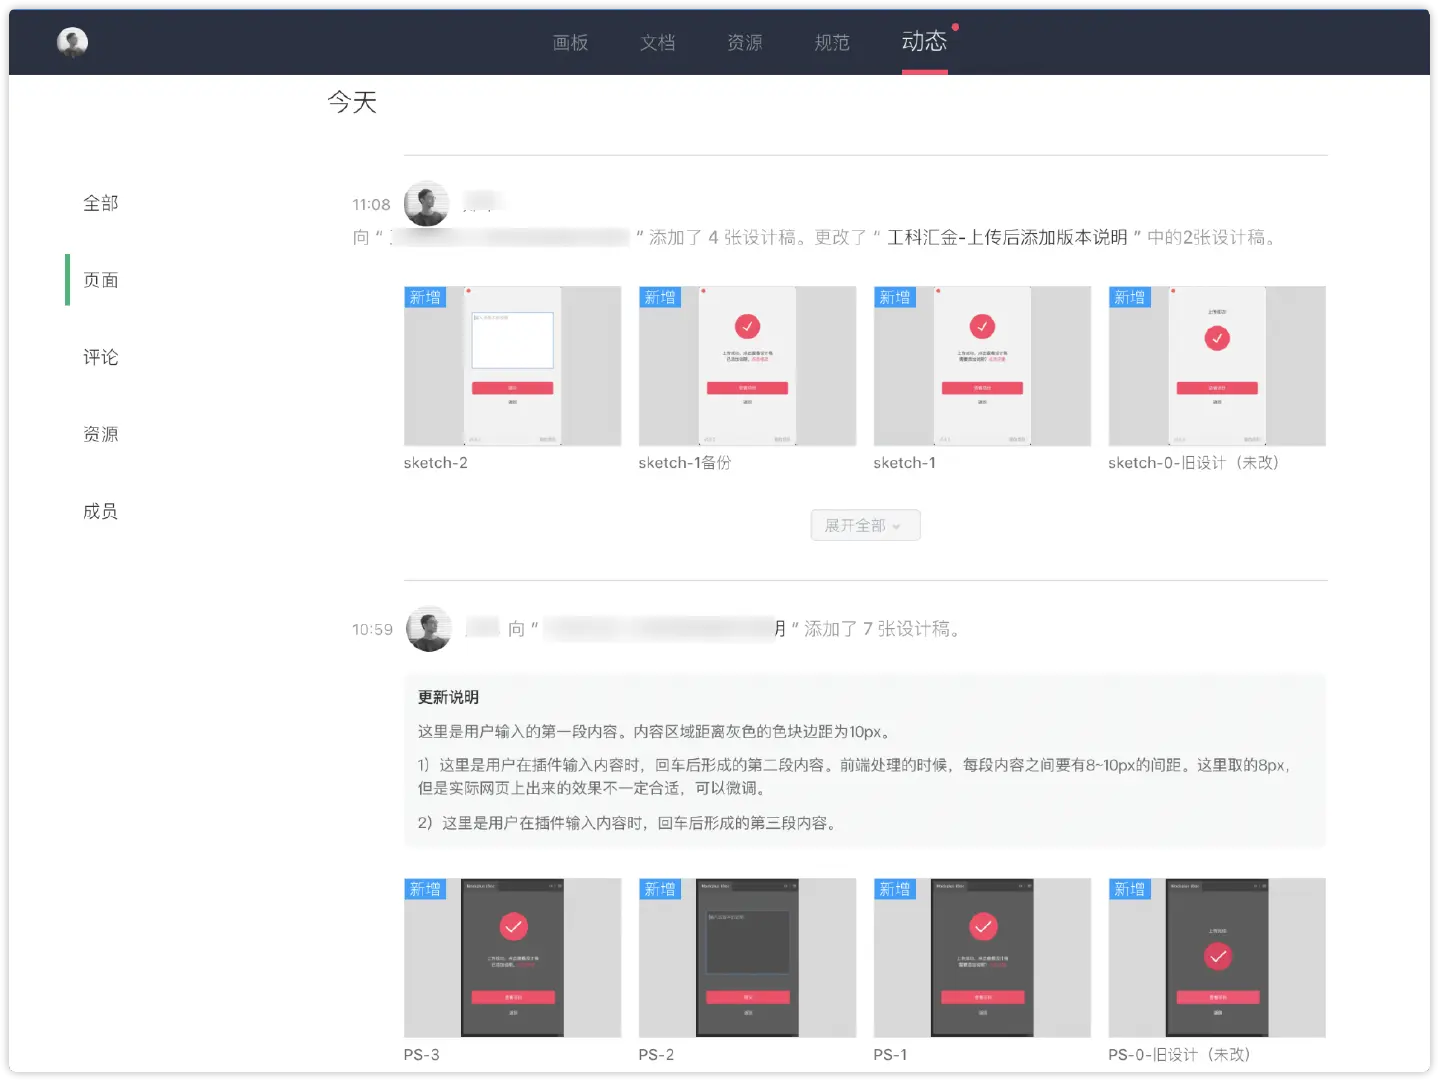This screenshot has height=1080, width=1438.
Task: Open the sketch-1 design thumbnail
Action: tap(982, 366)
